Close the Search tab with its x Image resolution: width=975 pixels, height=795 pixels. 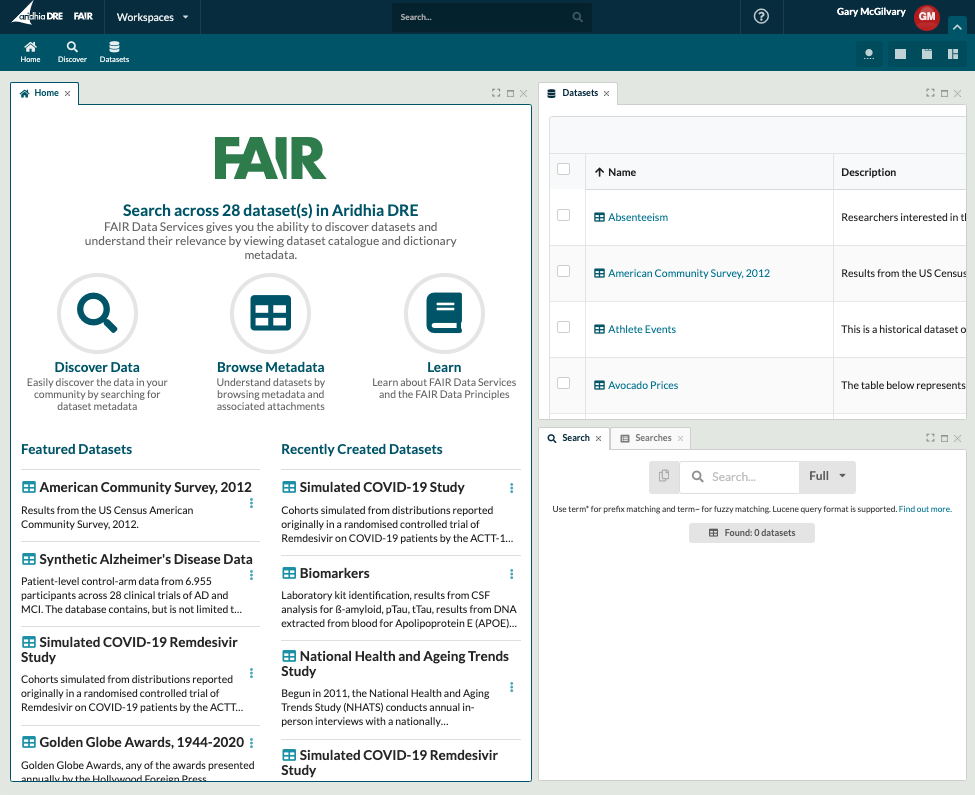[598, 439]
